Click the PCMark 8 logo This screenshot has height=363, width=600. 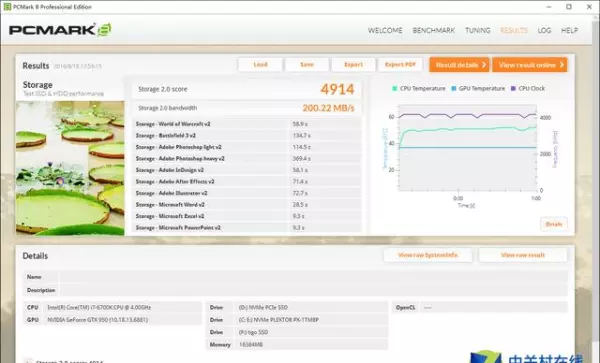(x=60, y=30)
